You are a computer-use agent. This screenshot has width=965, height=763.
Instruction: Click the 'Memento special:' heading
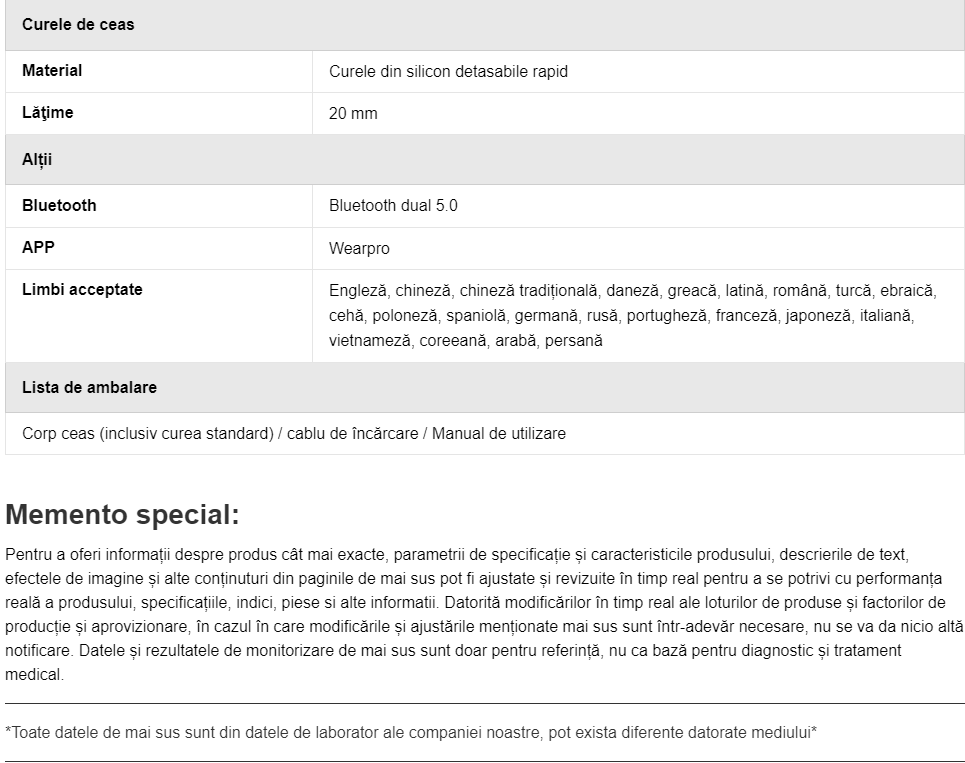[x=122, y=514]
